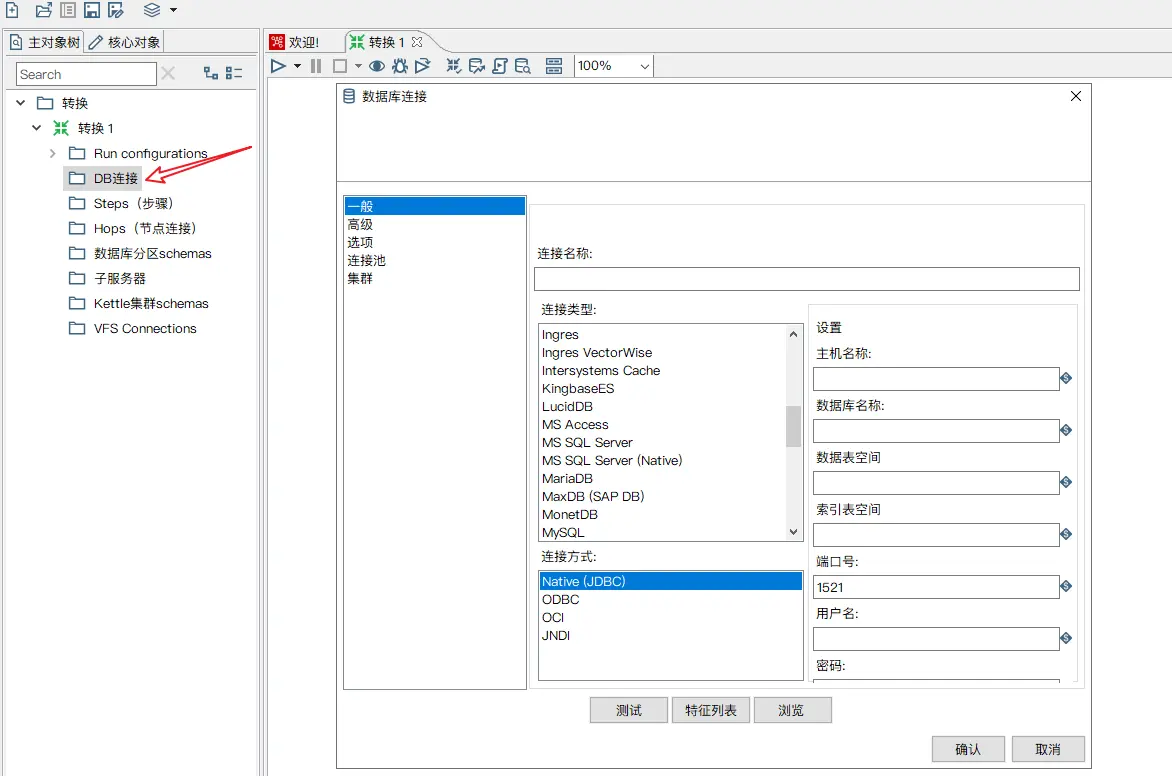Click the expand all tree icon
This screenshot has height=776, width=1172.
pyautogui.click(x=210, y=73)
